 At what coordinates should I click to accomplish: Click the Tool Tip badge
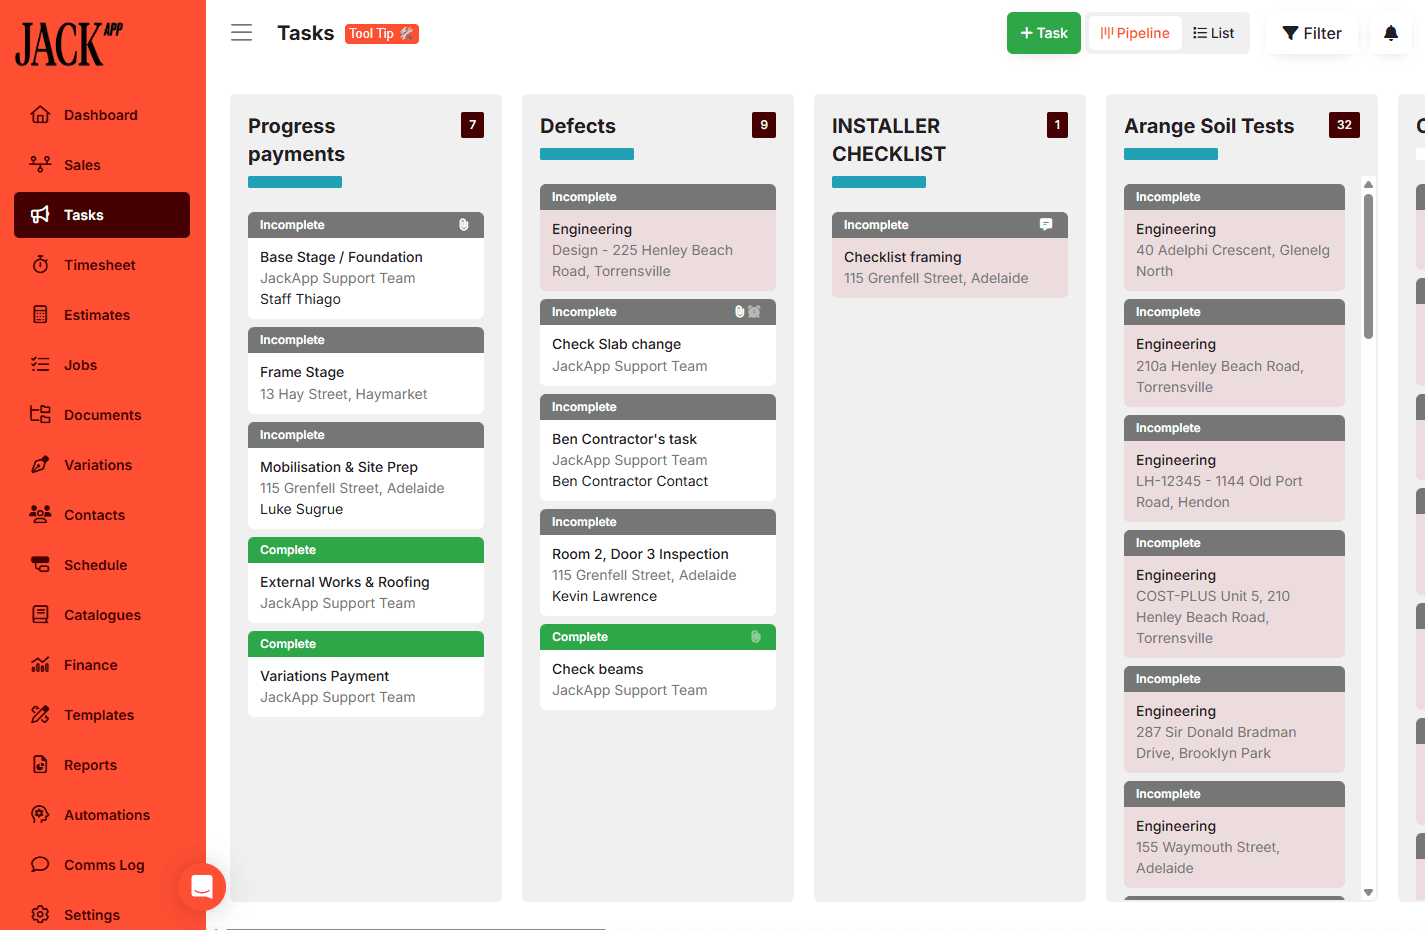coord(381,34)
